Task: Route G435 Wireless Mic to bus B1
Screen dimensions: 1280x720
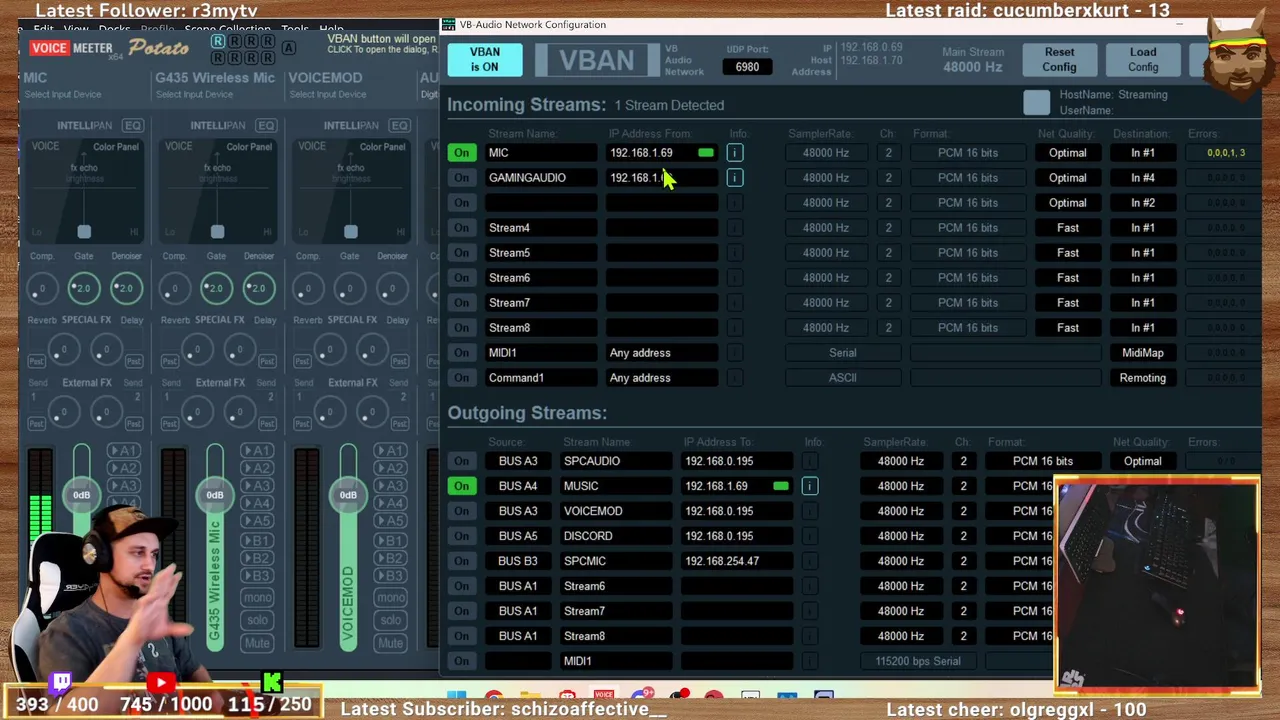Action: click(257, 541)
